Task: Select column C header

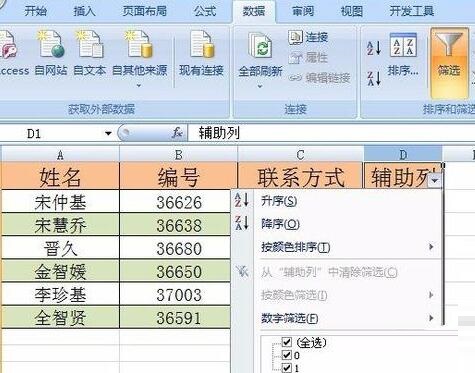Action: click(x=300, y=155)
